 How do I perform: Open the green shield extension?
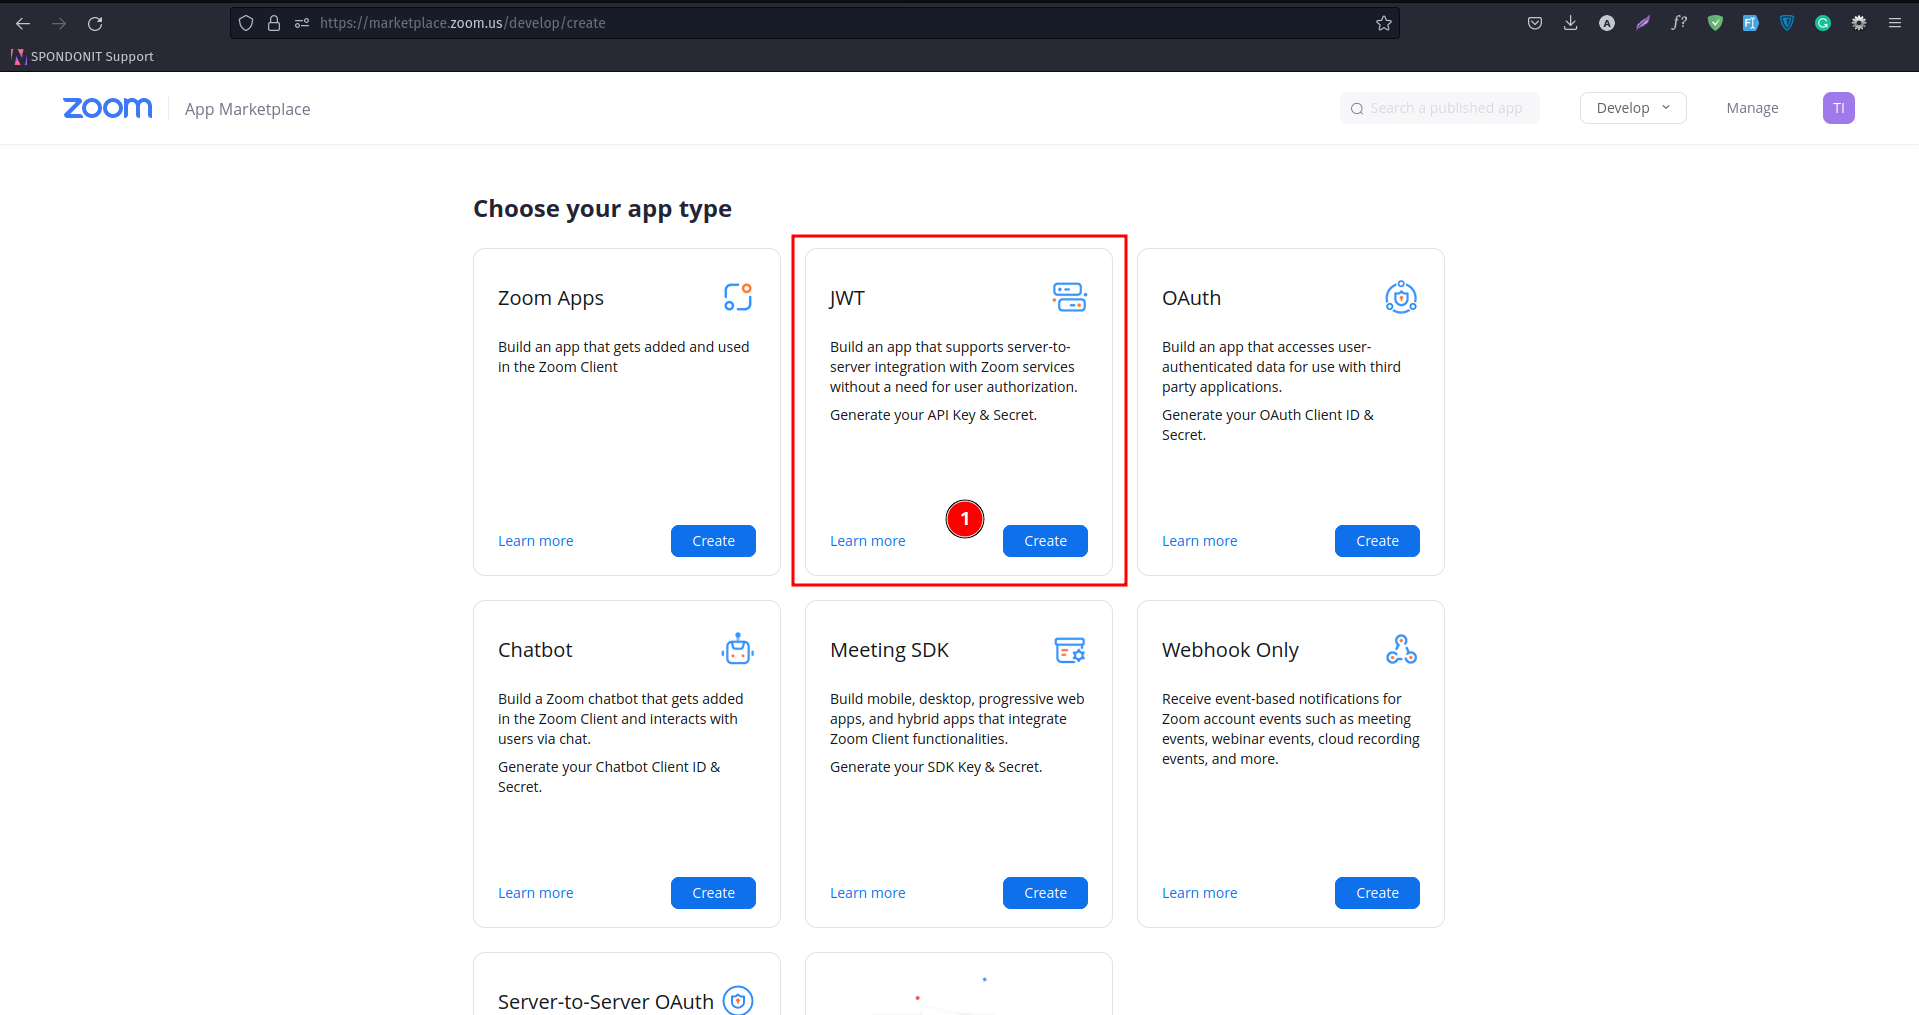click(x=1715, y=23)
